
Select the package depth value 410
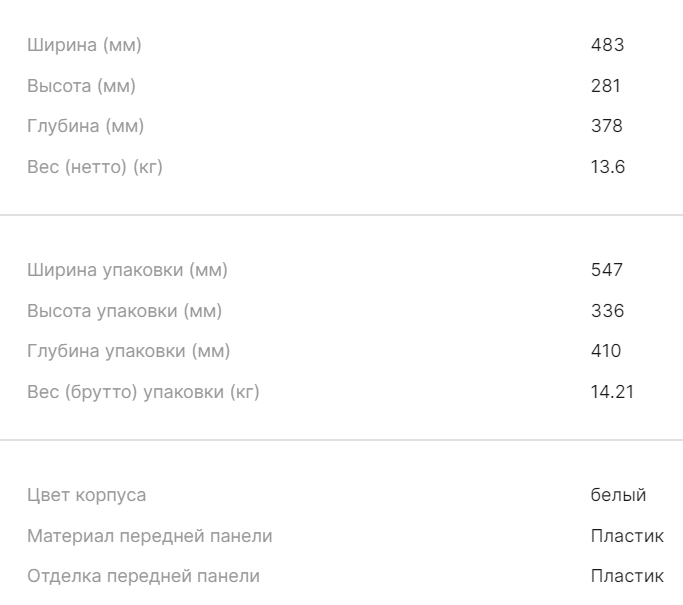point(606,351)
